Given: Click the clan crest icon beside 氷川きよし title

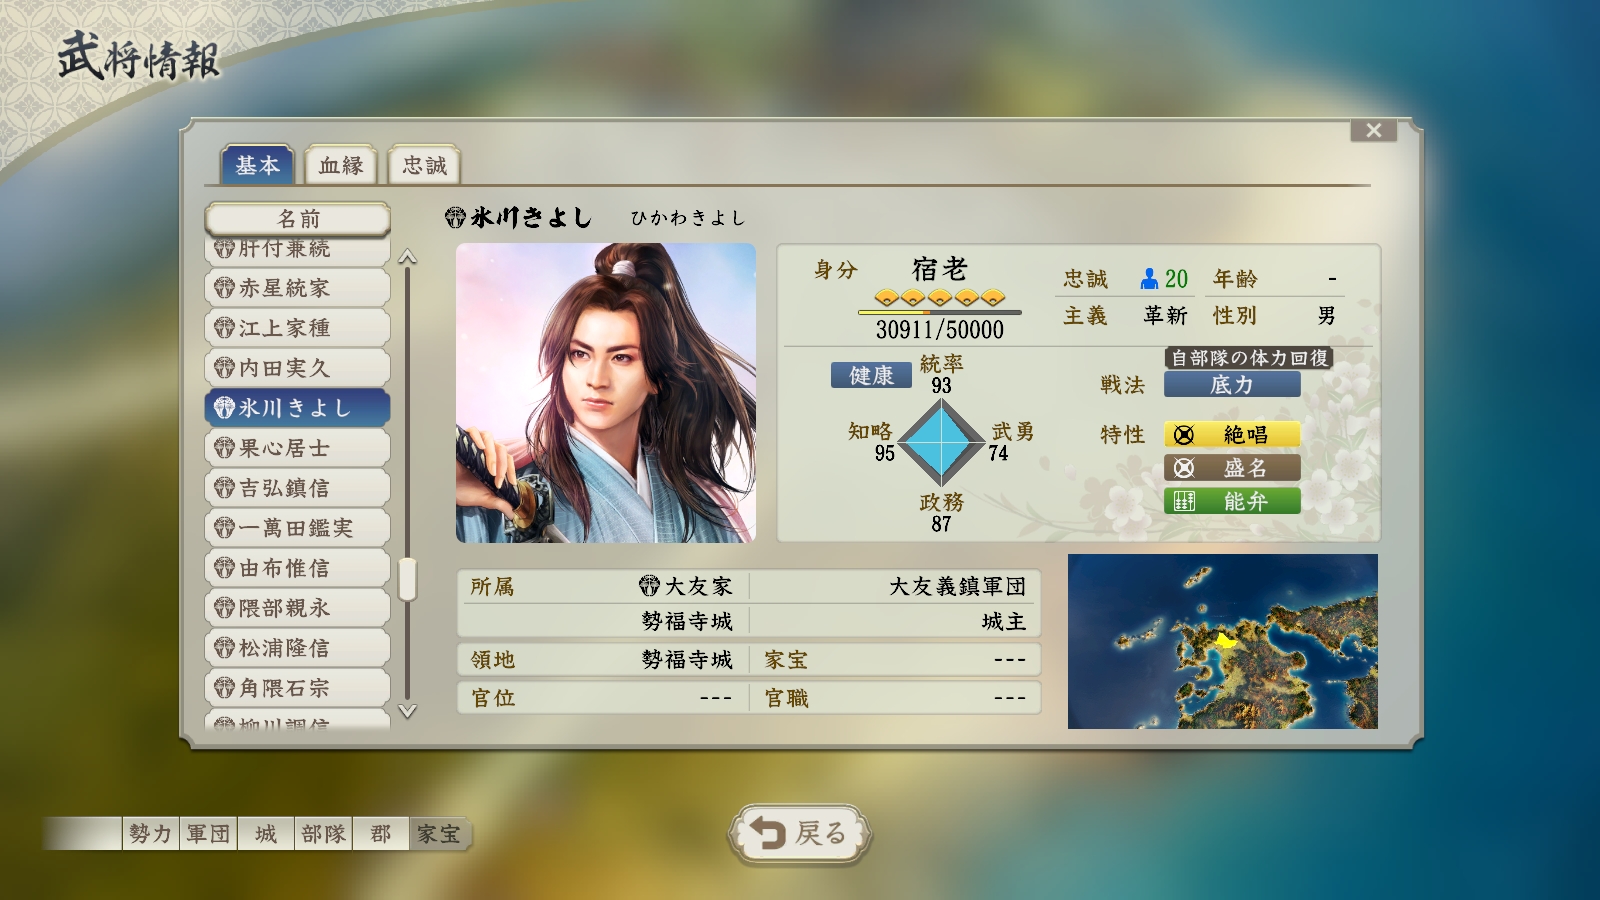Looking at the screenshot, I should point(455,217).
